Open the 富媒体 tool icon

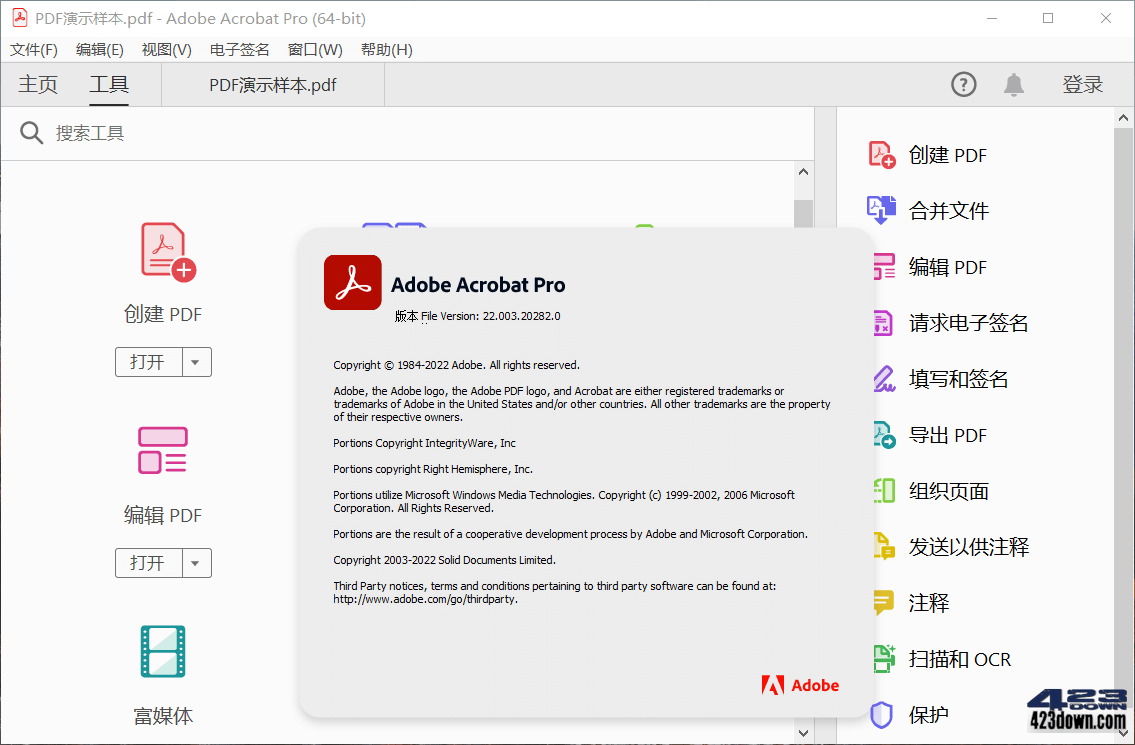click(x=163, y=650)
